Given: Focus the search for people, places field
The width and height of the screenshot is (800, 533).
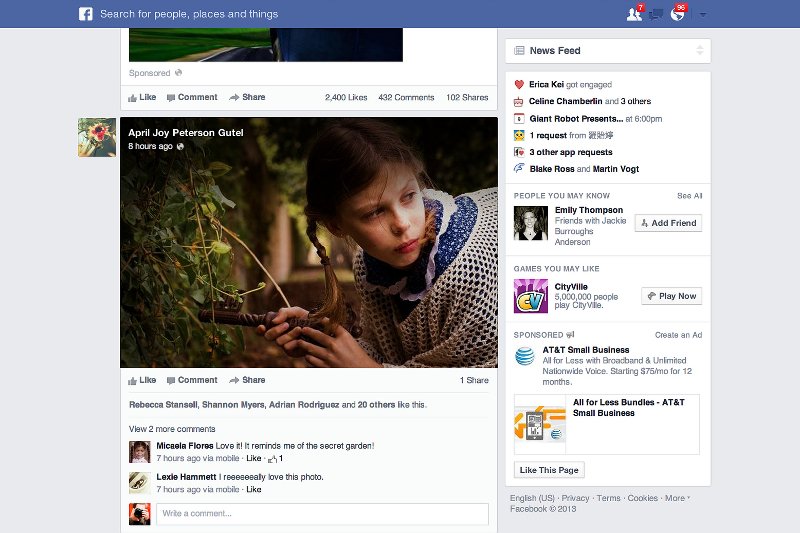Looking at the screenshot, I should (189, 14).
